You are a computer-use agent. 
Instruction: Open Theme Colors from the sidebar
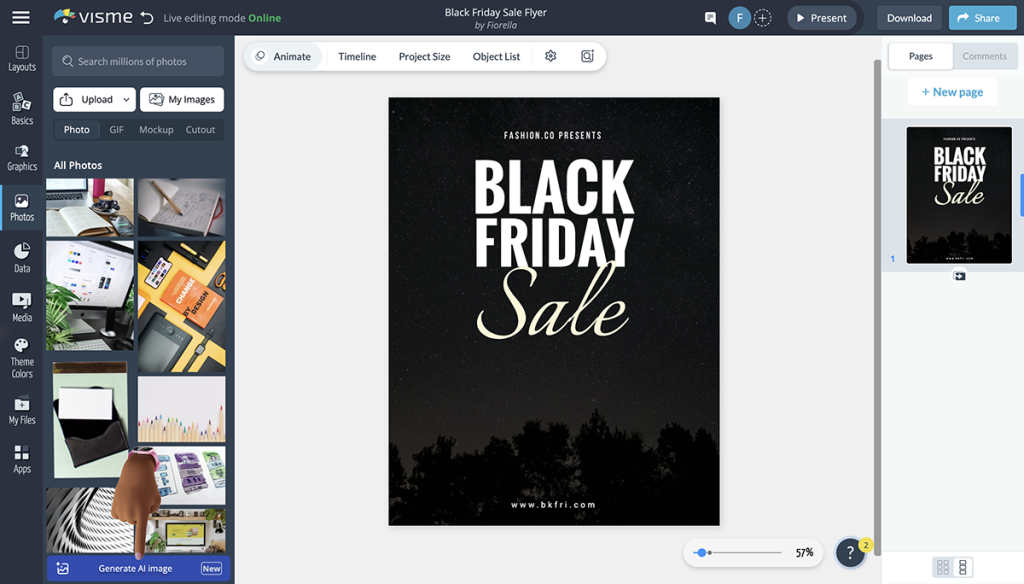(x=21, y=356)
